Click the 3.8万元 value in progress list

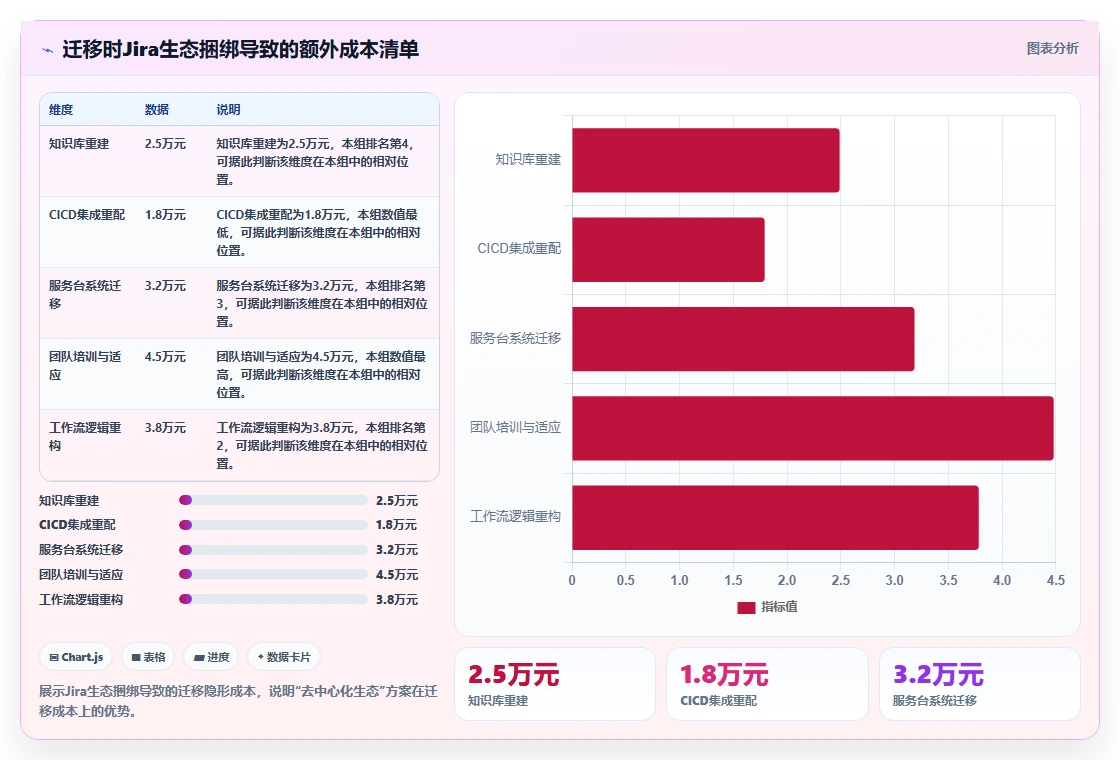(397, 599)
